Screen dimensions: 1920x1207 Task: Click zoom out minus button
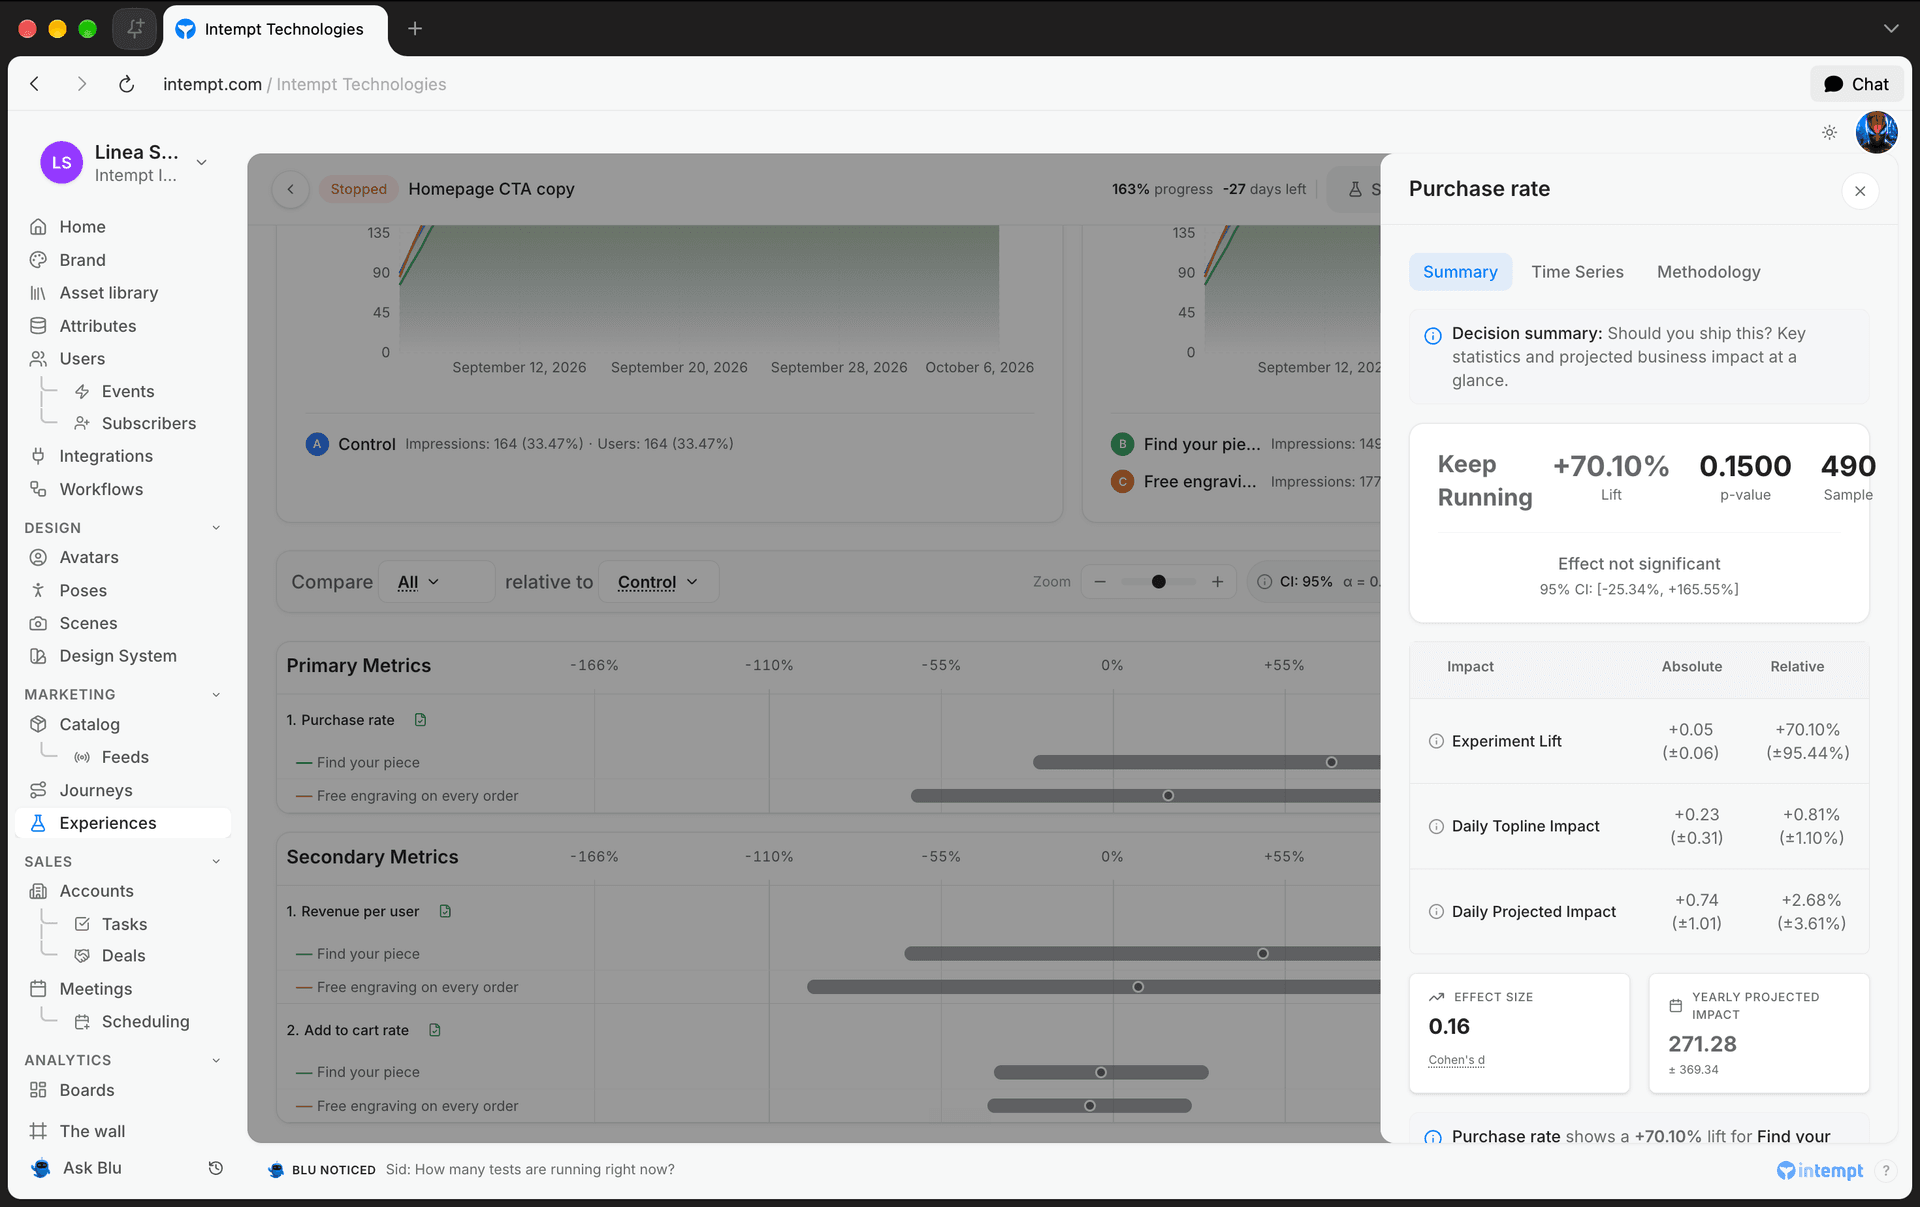[x=1101, y=582]
